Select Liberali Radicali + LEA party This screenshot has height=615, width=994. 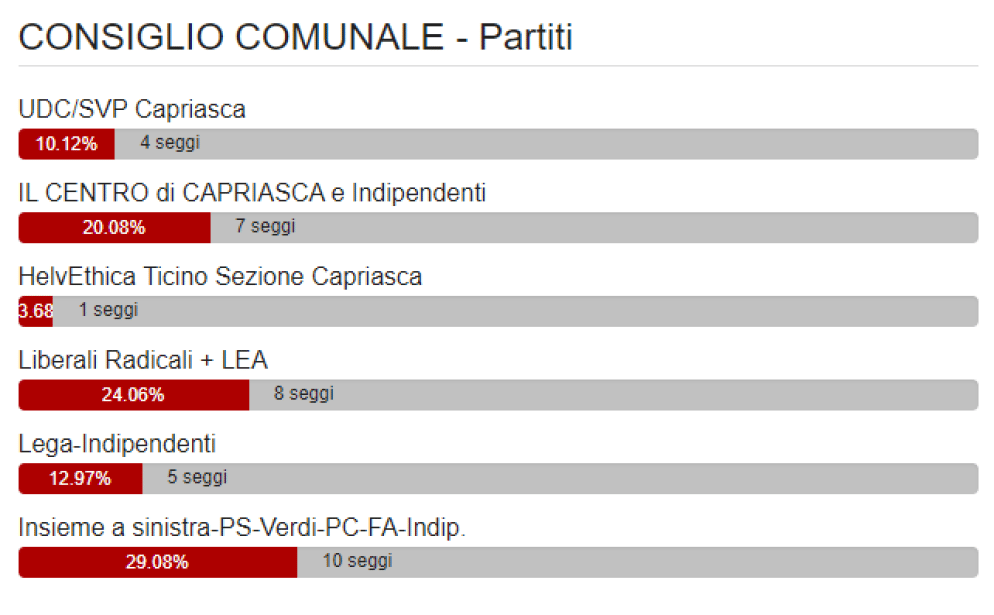(143, 360)
